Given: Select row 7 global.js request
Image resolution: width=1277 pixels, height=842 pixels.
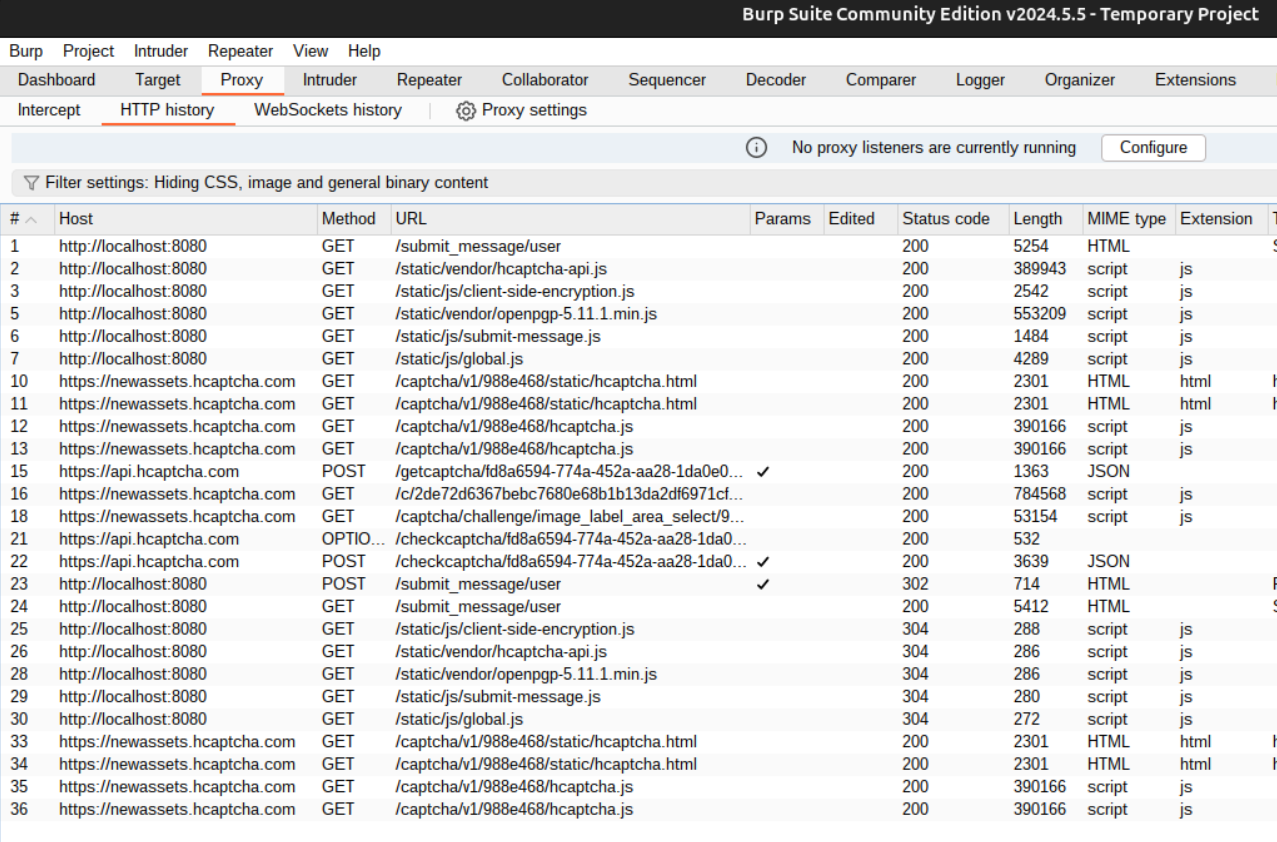Looking at the screenshot, I should tap(638, 359).
